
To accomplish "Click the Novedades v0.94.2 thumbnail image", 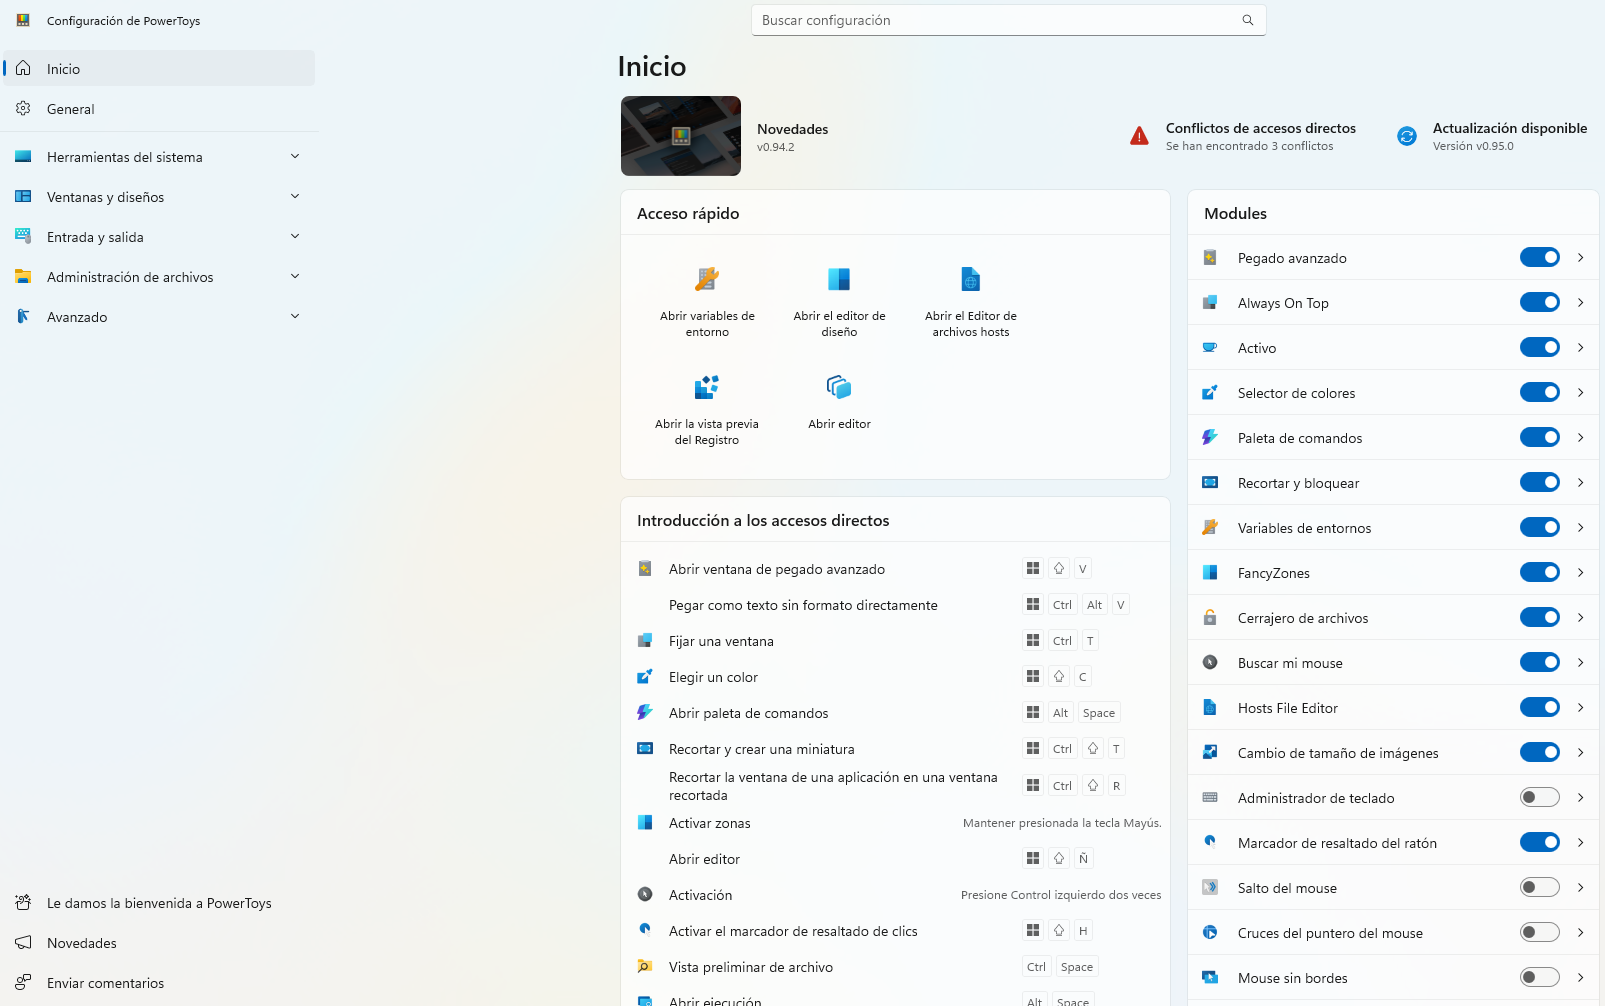I will coord(681,136).
